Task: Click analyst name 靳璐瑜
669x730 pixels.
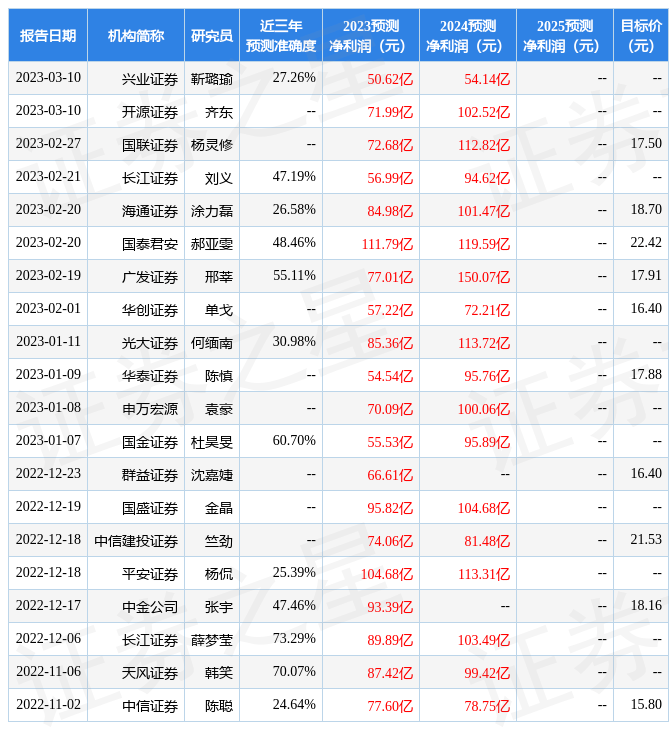Action: [212, 79]
